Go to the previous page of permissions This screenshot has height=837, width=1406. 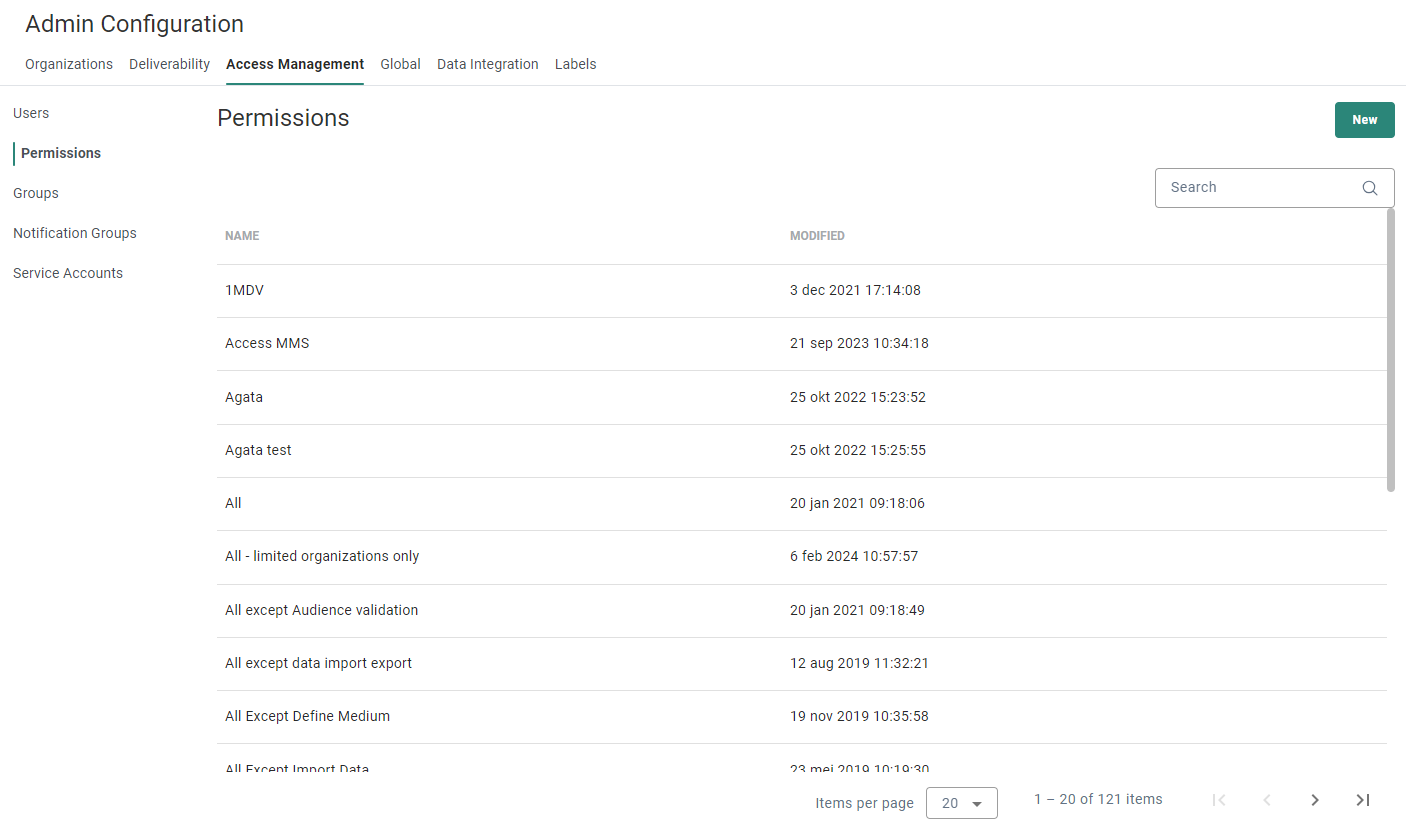(1267, 800)
